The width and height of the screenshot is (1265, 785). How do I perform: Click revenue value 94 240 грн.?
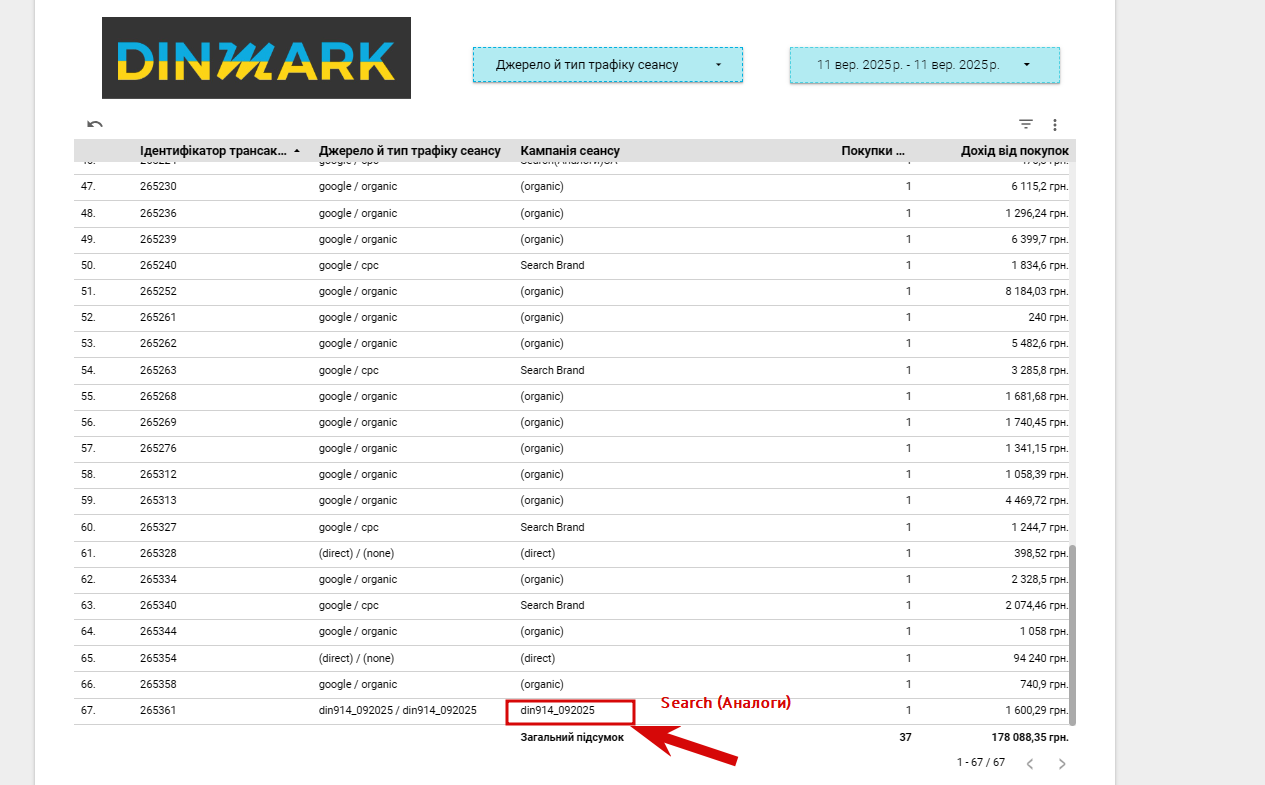pos(1041,658)
